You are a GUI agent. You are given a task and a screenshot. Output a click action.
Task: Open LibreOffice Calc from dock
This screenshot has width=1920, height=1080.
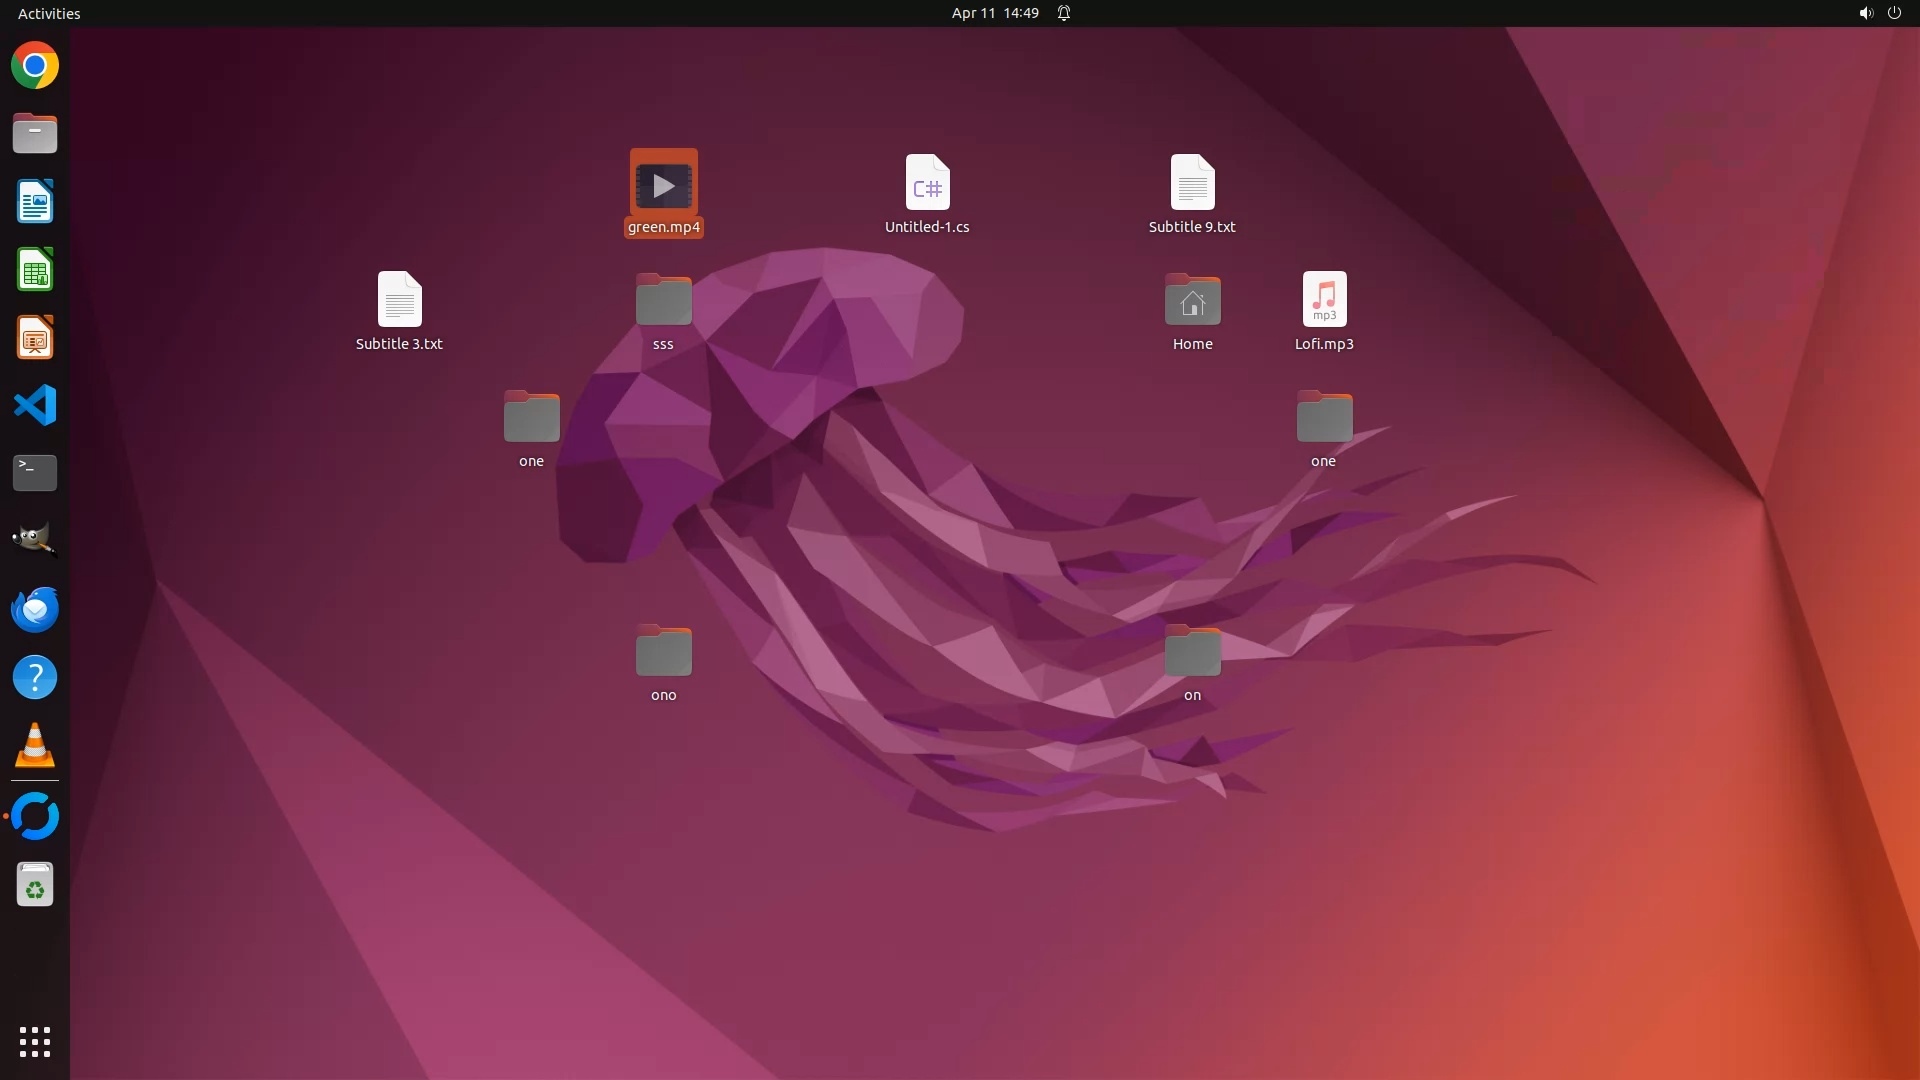point(35,270)
